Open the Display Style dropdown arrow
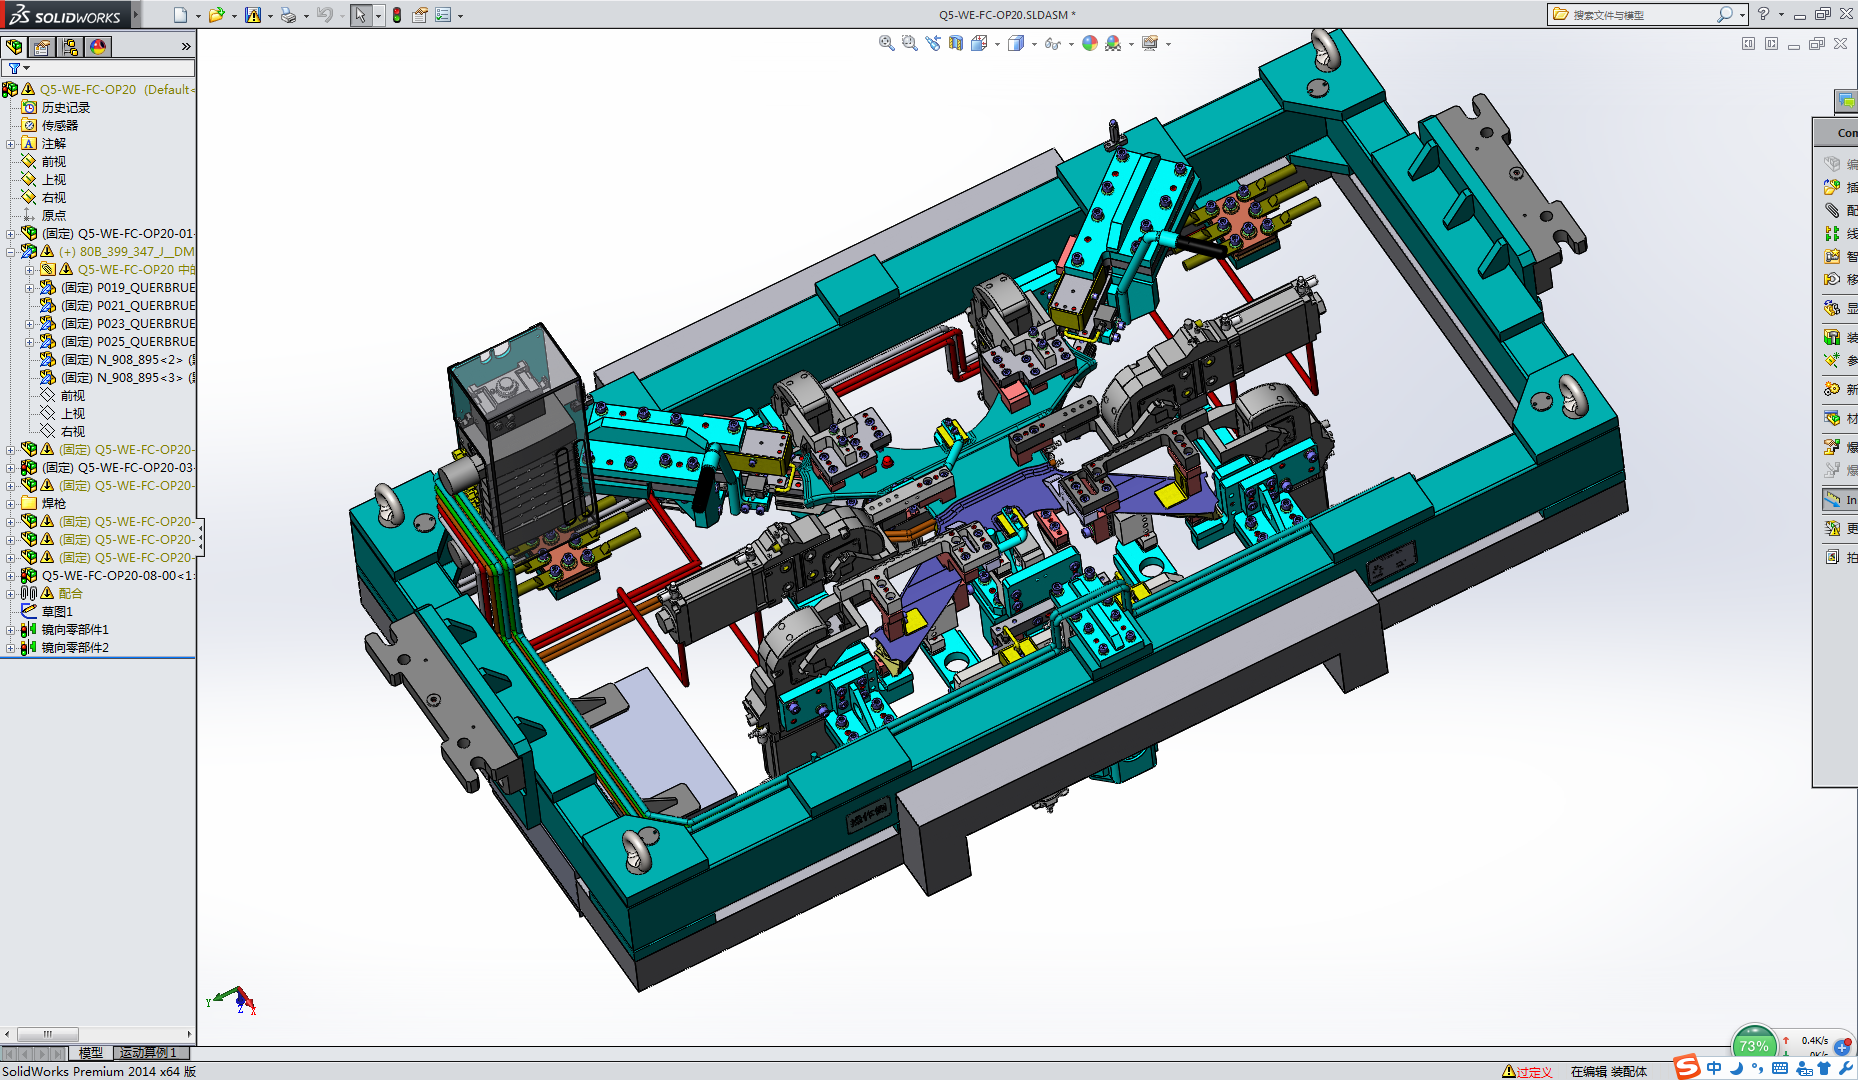1858x1080 pixels. [1034, 44]
